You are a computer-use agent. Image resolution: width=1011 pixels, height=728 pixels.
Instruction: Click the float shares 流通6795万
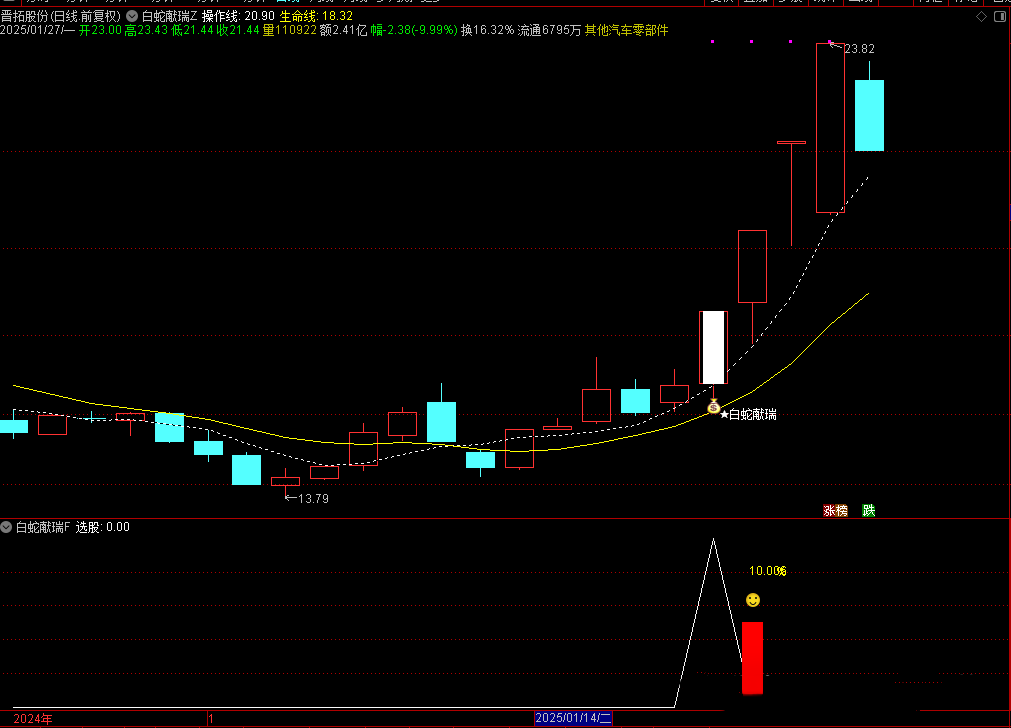[x=549, y=30]
